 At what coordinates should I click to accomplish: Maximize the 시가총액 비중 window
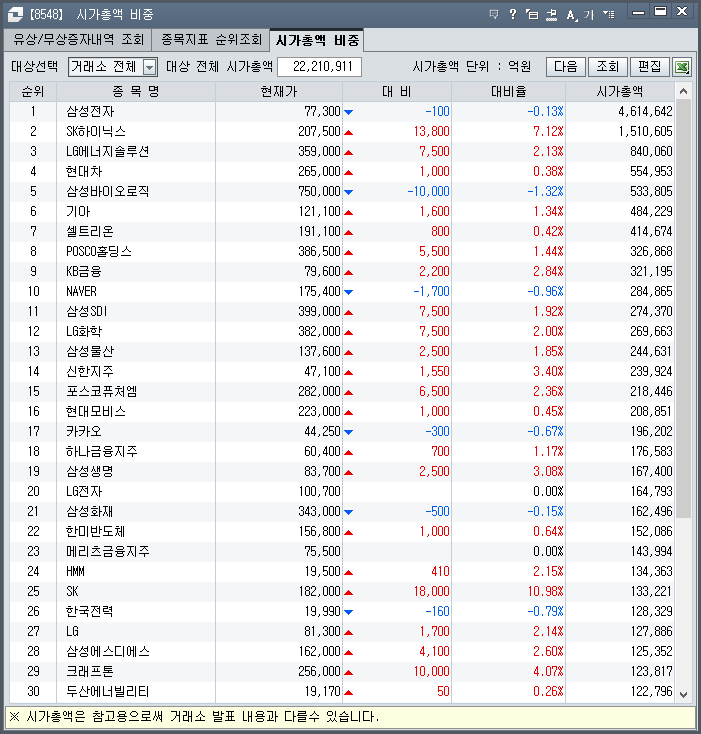660,12
